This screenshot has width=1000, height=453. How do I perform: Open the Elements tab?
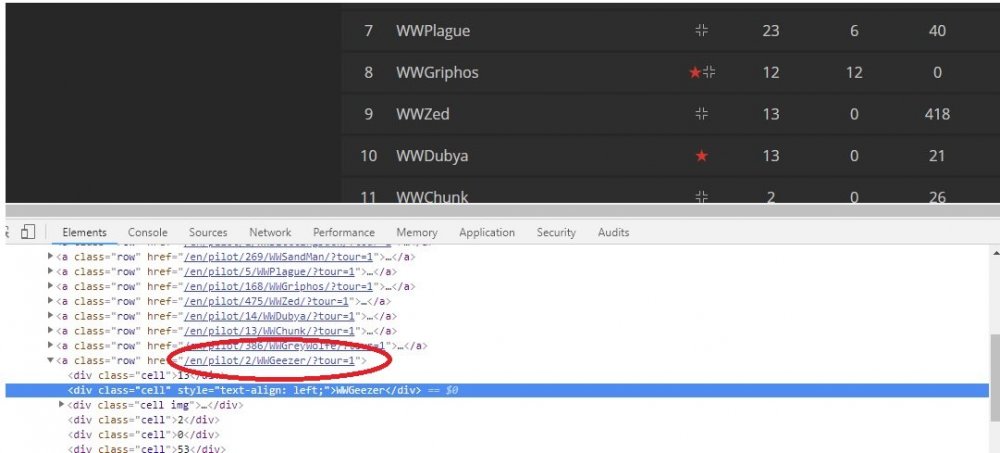point(84,233)
